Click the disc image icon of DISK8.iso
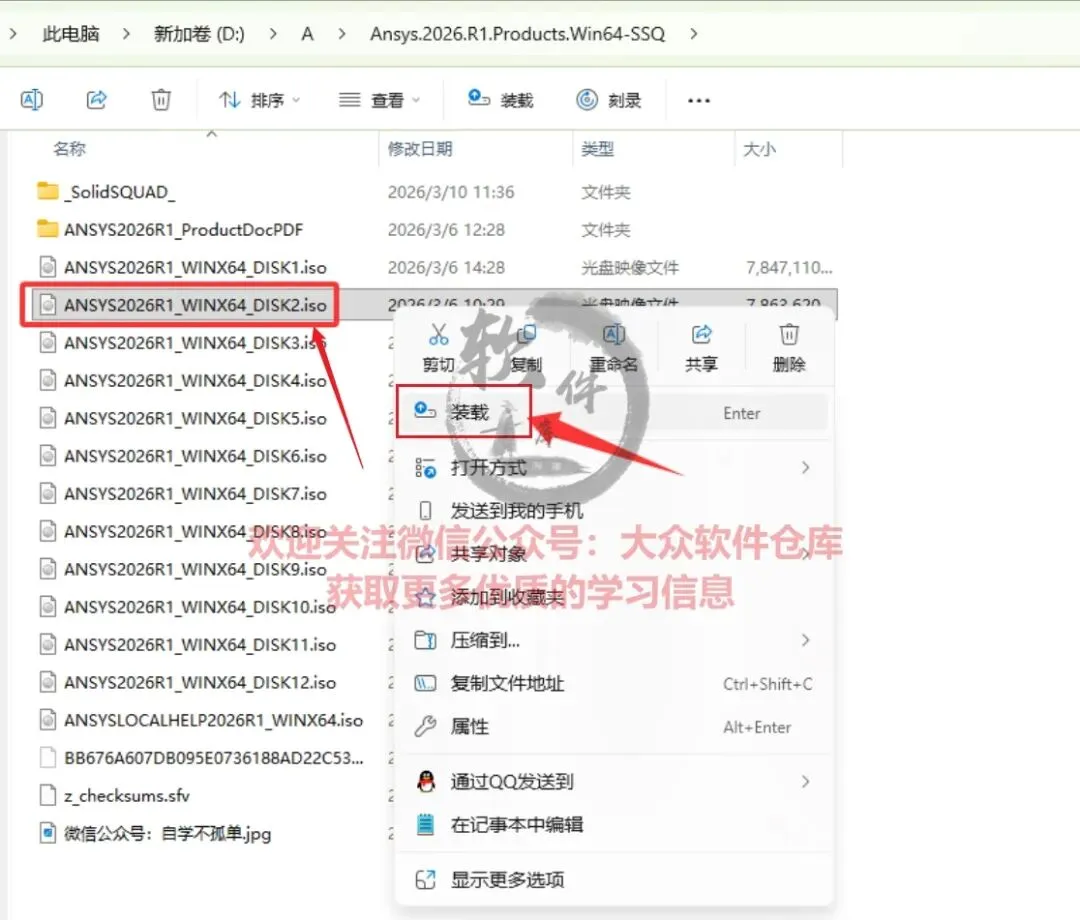Viewport: 1080px width, 920px height. (x=48, y=531)
